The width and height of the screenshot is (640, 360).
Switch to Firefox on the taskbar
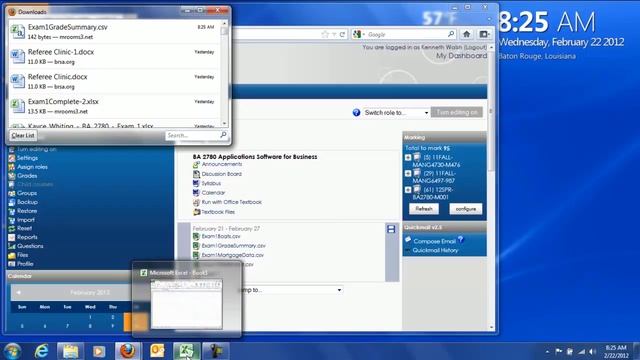point(128,351)
